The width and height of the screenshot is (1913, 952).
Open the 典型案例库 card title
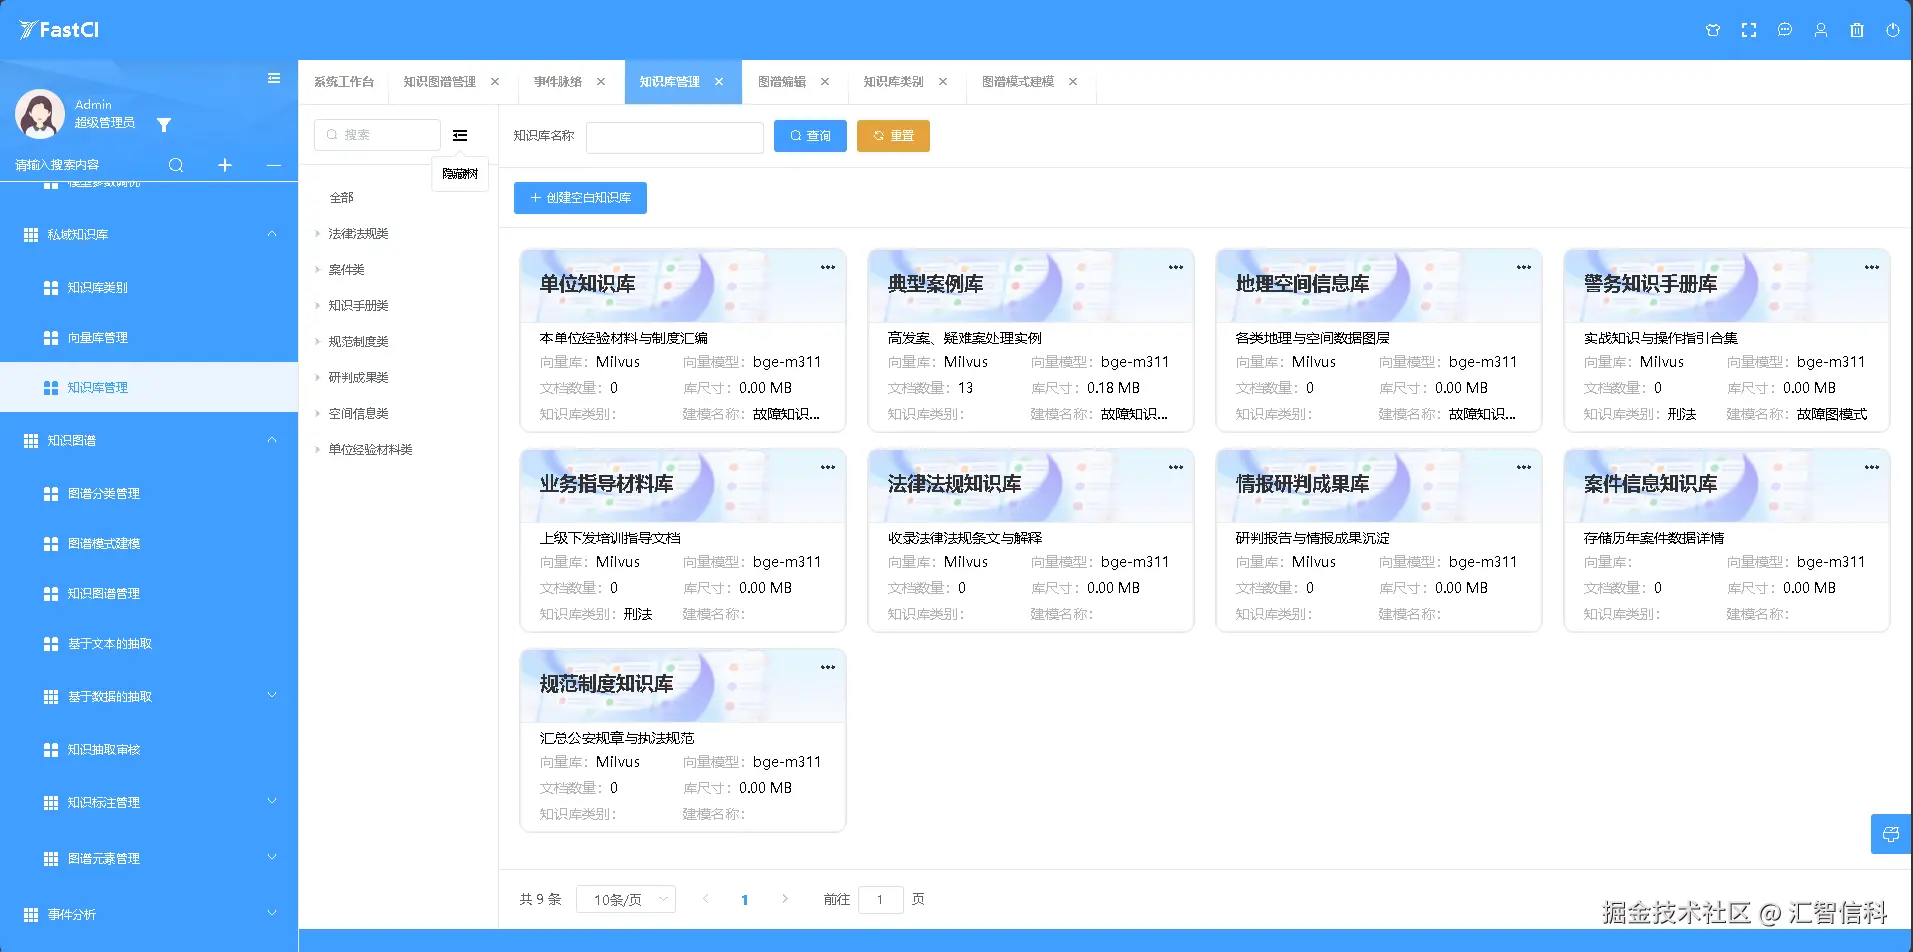[936, 284]
